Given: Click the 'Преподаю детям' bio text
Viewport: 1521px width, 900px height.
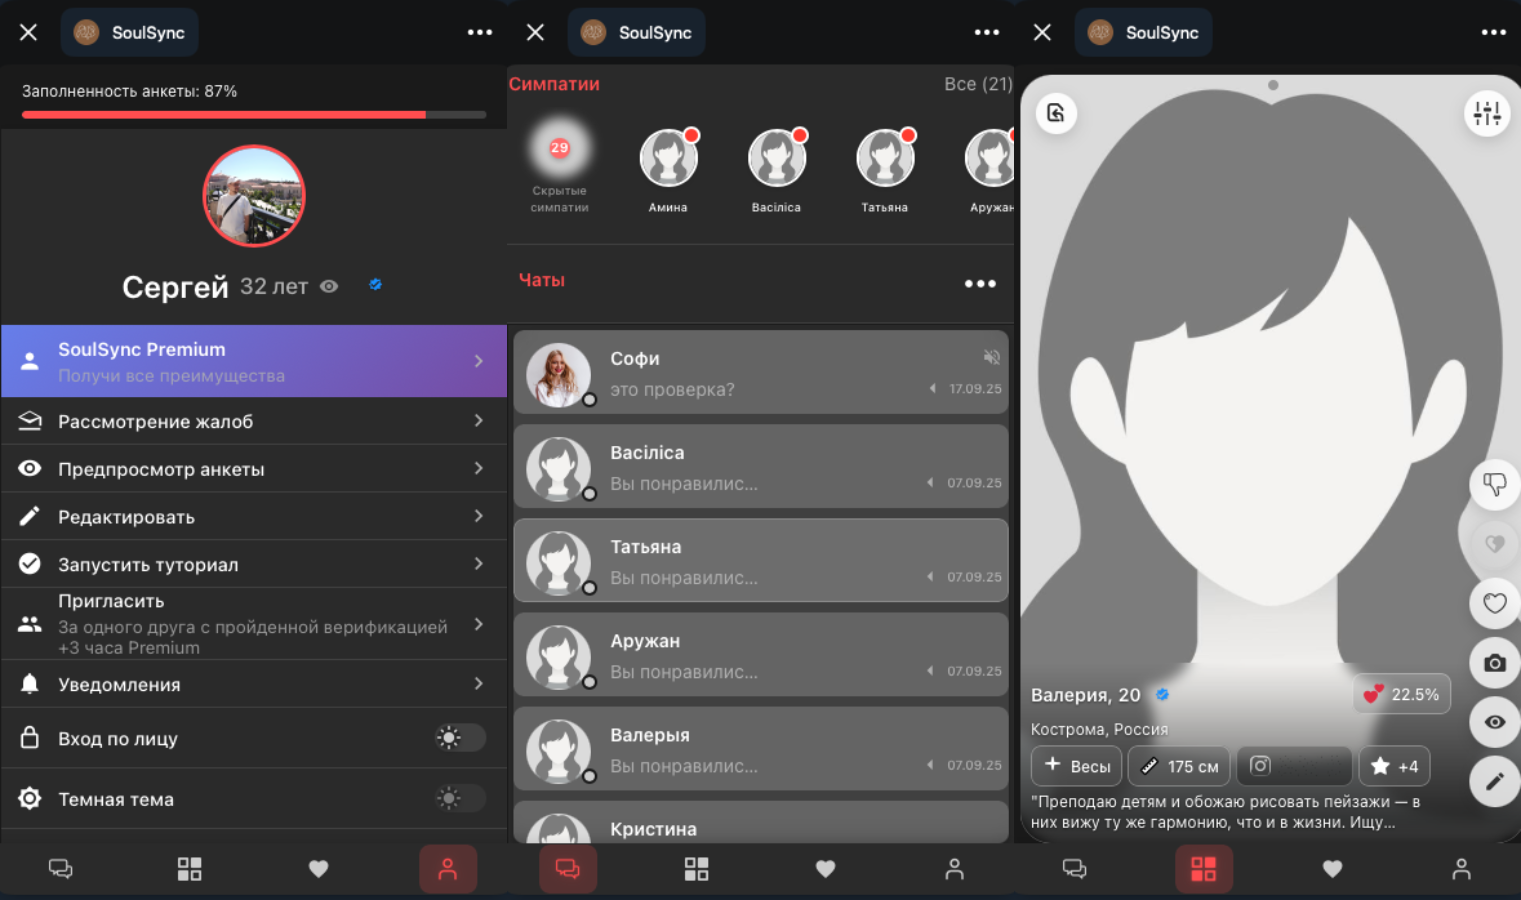Looking at the screenshot, I should coord(1226,812).
